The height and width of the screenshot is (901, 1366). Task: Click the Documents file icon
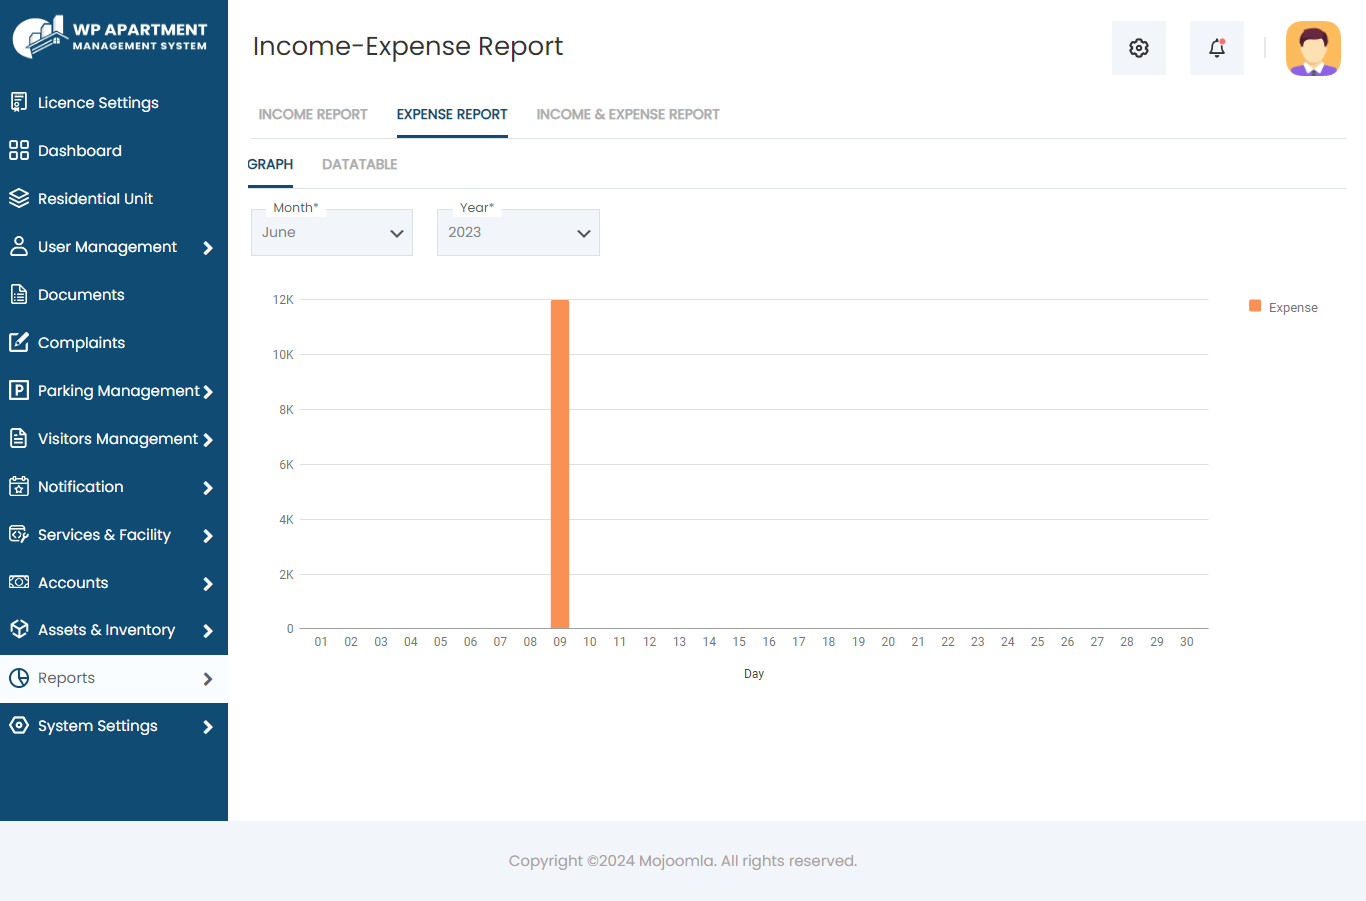(18, 294)
